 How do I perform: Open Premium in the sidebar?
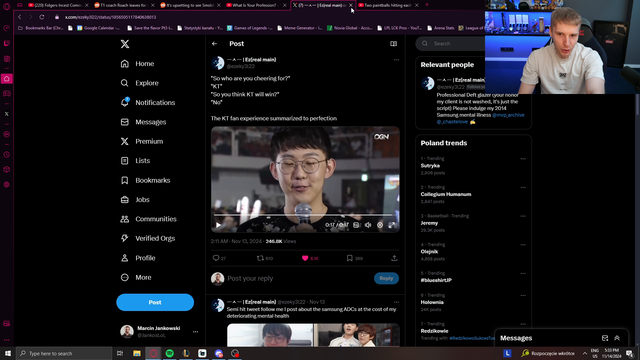coord(142,141)
